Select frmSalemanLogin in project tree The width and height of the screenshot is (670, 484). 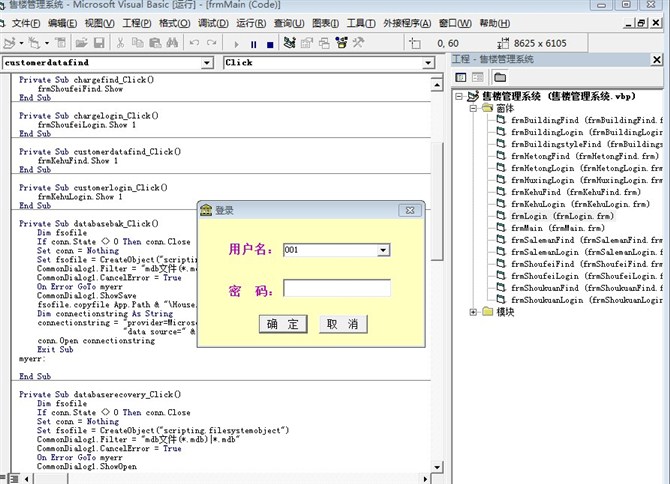pyautogui.click(x=586, y=252)
